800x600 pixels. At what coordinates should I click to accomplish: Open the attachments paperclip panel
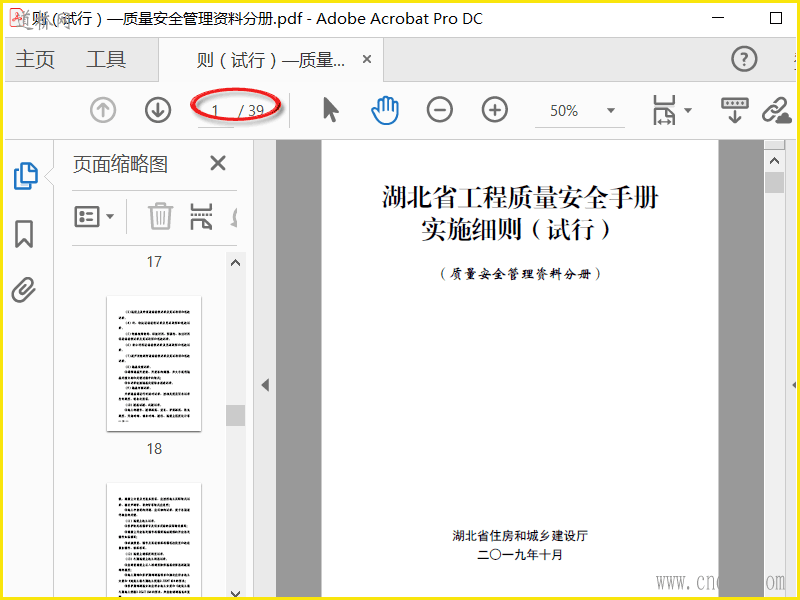pyautogui.click(x=23, y=290)
